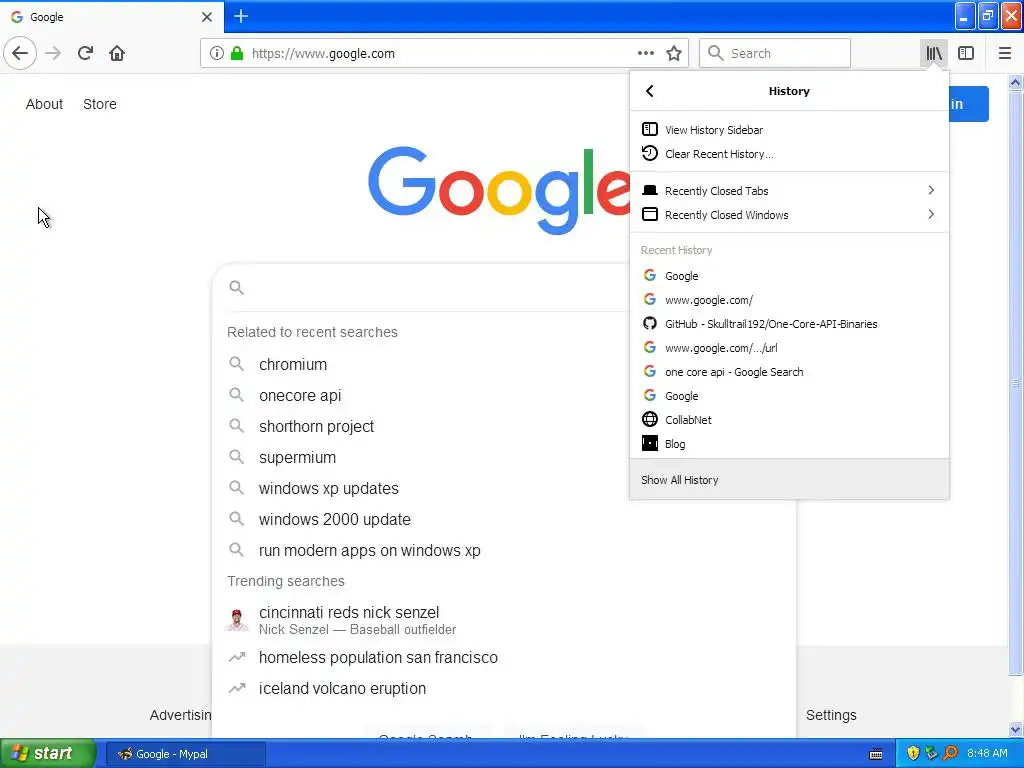Click Google - Mypal taskbar button
Image resolution: width=1024 pixels, height=768 pixels.
[x=185, y=754]
